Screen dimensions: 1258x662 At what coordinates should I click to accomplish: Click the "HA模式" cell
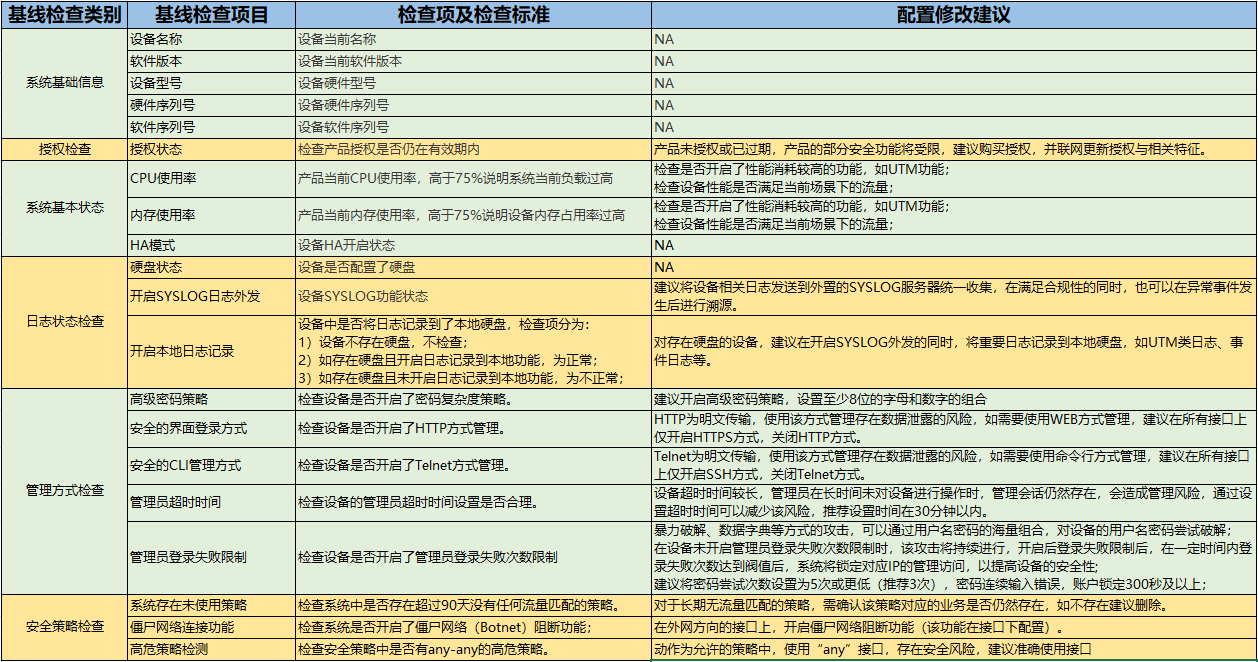click(x=211, y=245)
